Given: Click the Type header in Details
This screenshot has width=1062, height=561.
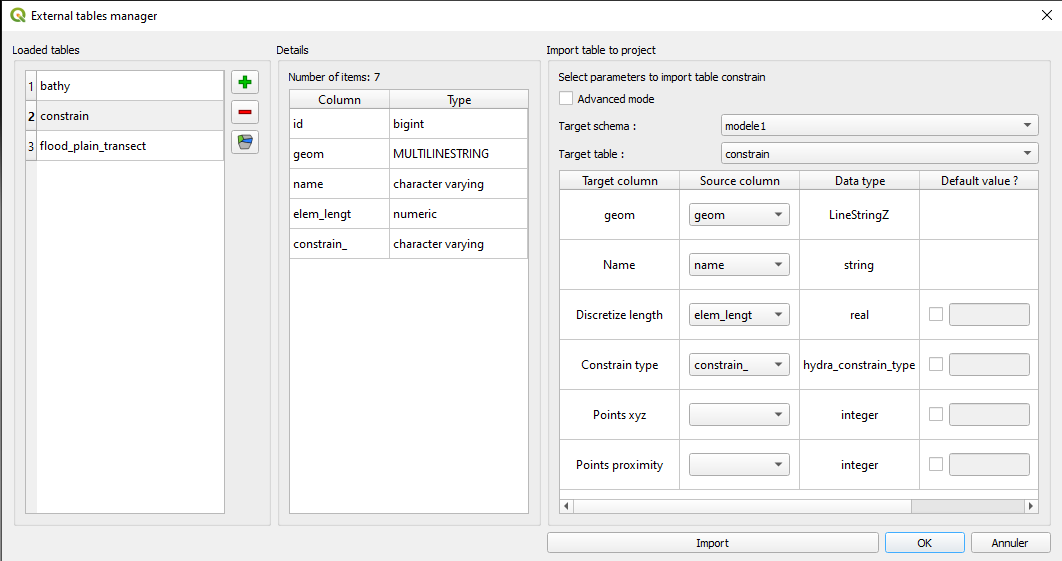Looking at the screenshot, I should pos(459,100).
